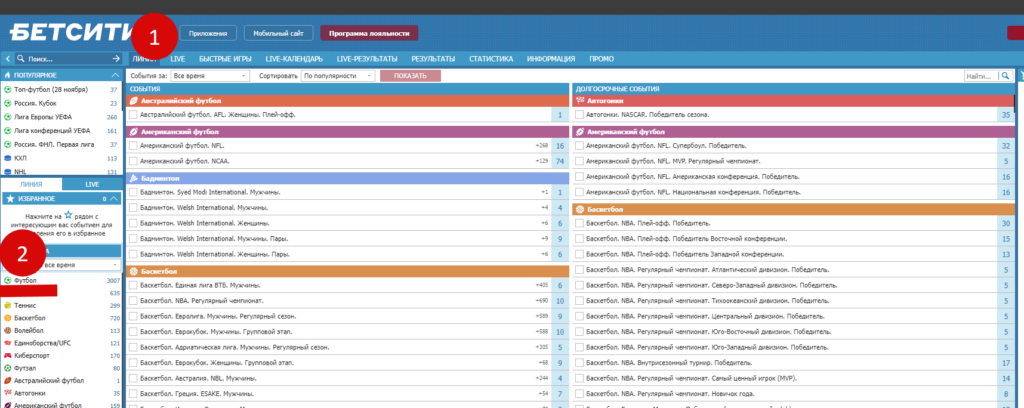1024x408 pixels.
Task: Click the icon beside Лига Европы УЕФА
Action: pos(8,117)
